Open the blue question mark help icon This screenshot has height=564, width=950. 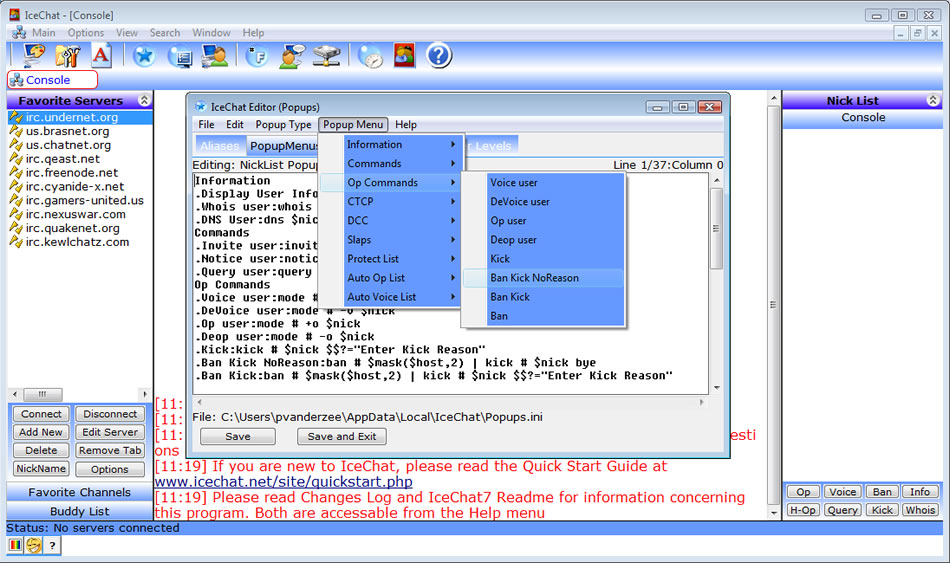439,56
